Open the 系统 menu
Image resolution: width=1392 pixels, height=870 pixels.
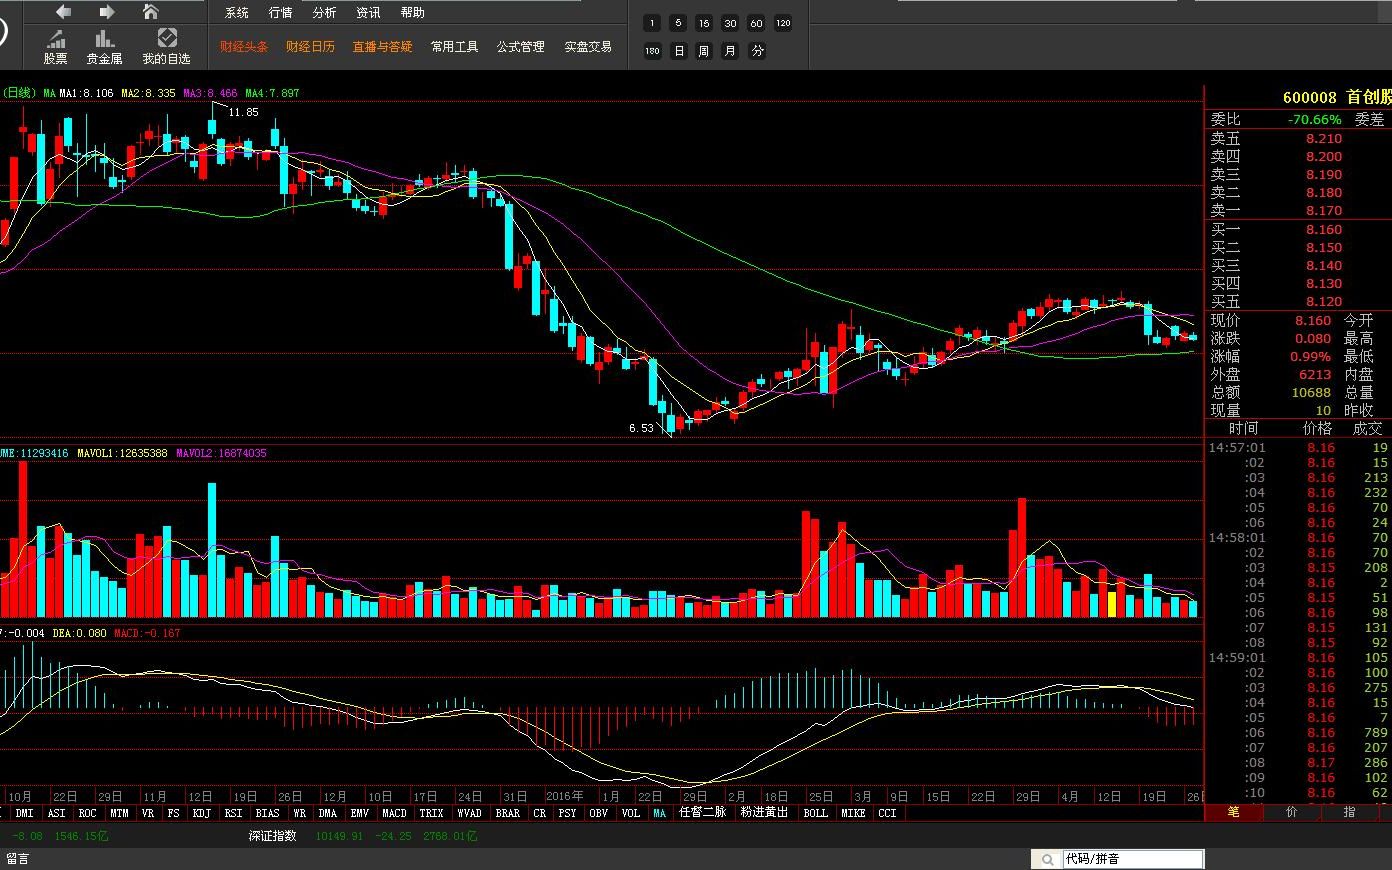[x=237, y=13]
